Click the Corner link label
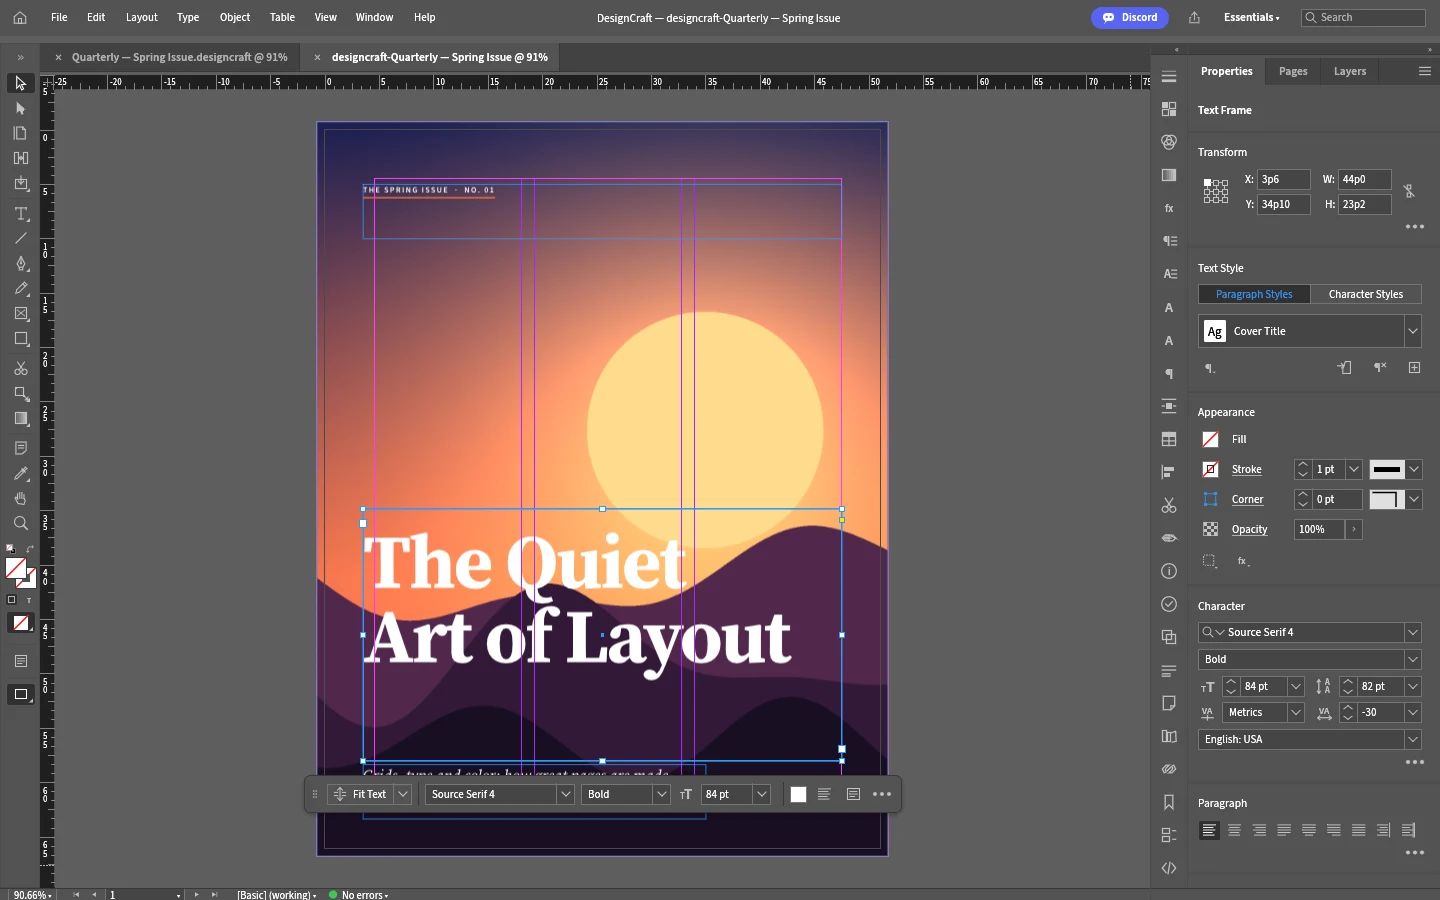This screenshot has width=1440, height=900. click(1248, 499)
